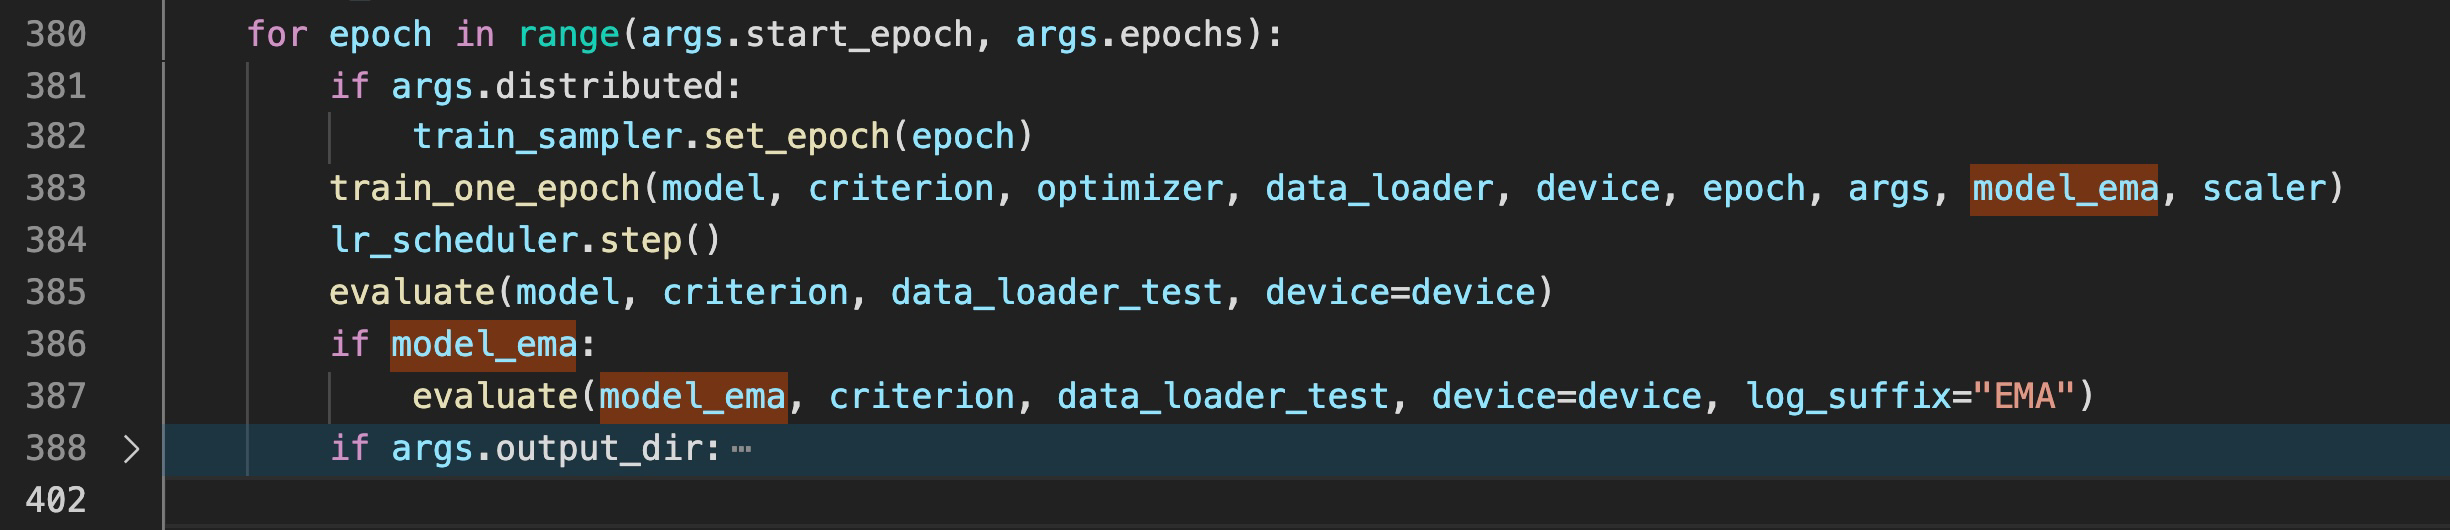The image size is (2450, 530).
Task: Click line number 386 in the gutter
Action: (x=56, y=345)
